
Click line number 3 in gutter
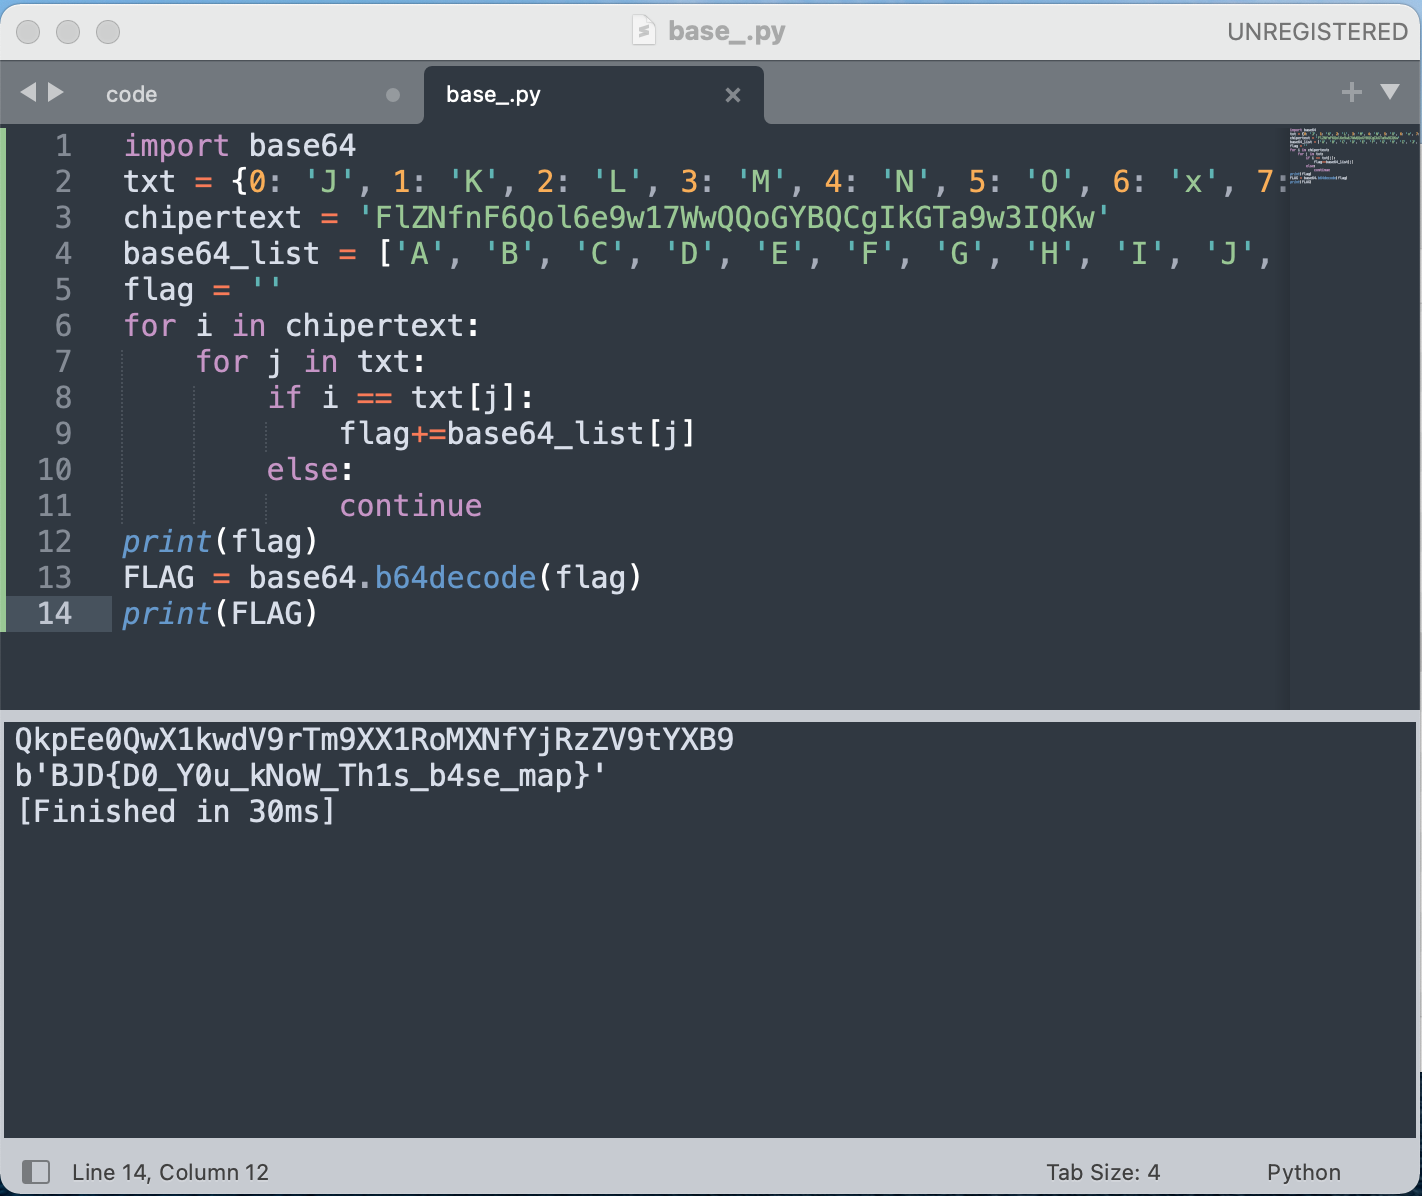click(63, 218)
